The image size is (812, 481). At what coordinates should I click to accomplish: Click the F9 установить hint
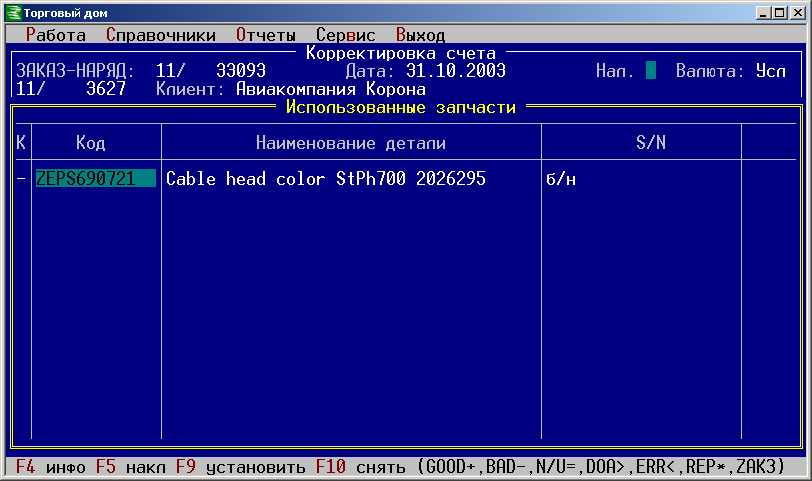tap(240, 467)
